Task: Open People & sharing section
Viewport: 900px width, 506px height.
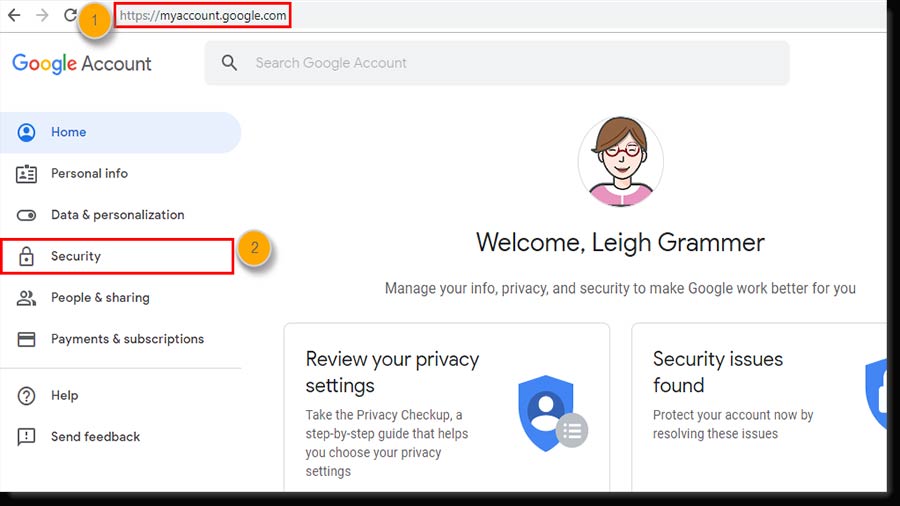Action: pyautogui.click(x=120, y=298)
